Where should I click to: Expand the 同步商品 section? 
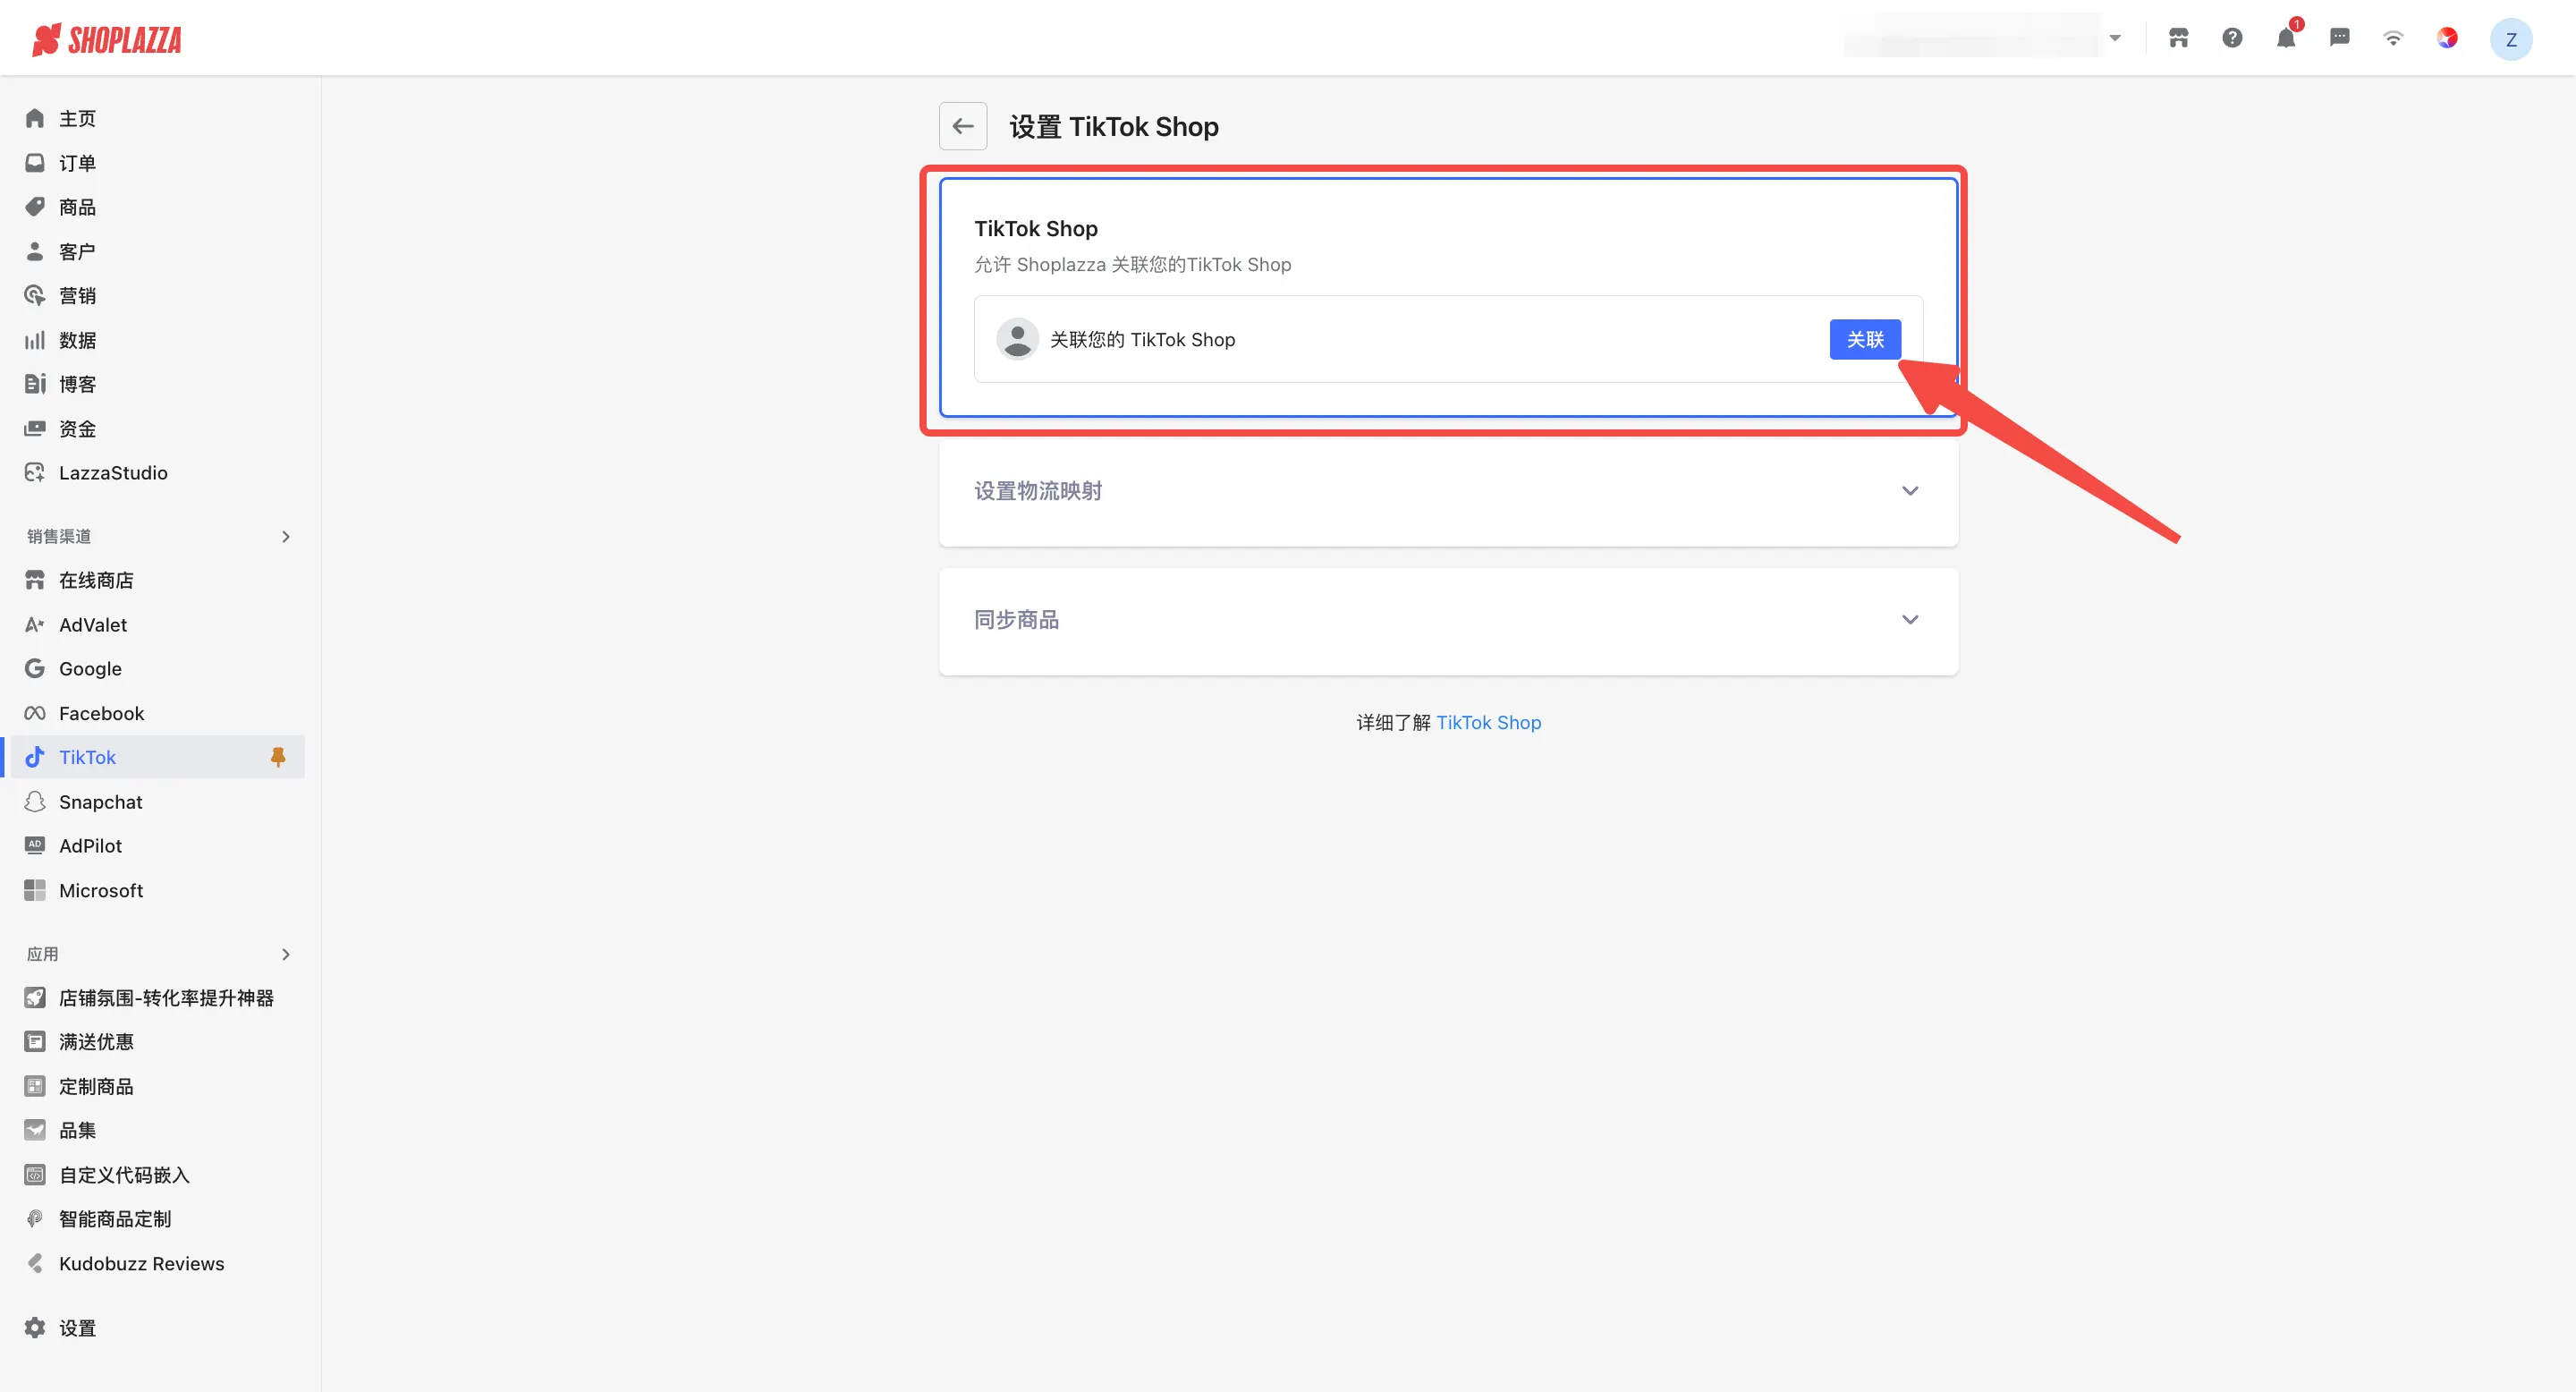[1448, 620]
